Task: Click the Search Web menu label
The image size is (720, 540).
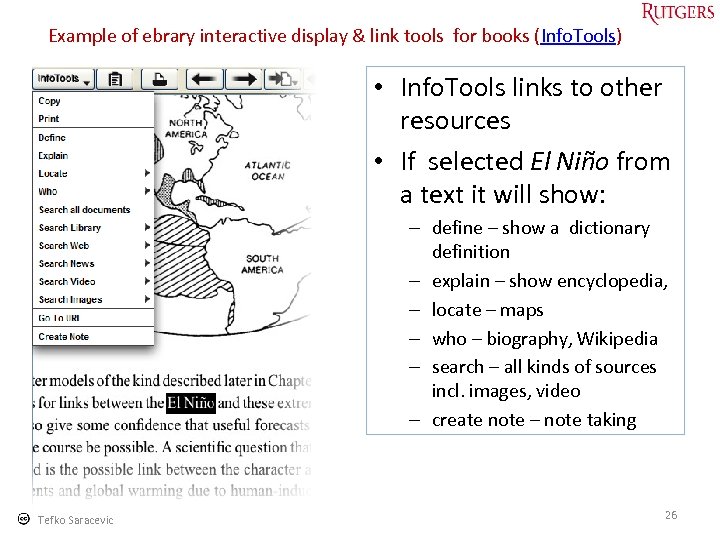Action: 64,246
